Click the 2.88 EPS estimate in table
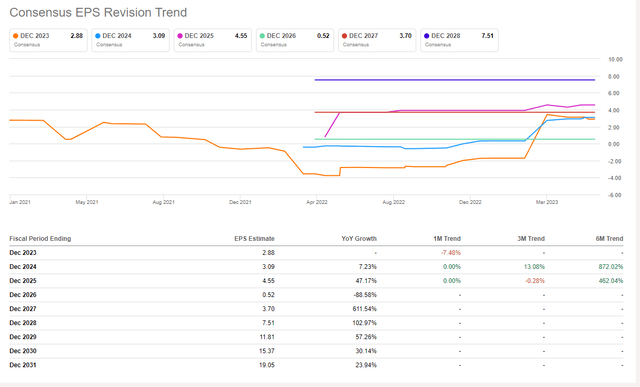 pos(268,253)
